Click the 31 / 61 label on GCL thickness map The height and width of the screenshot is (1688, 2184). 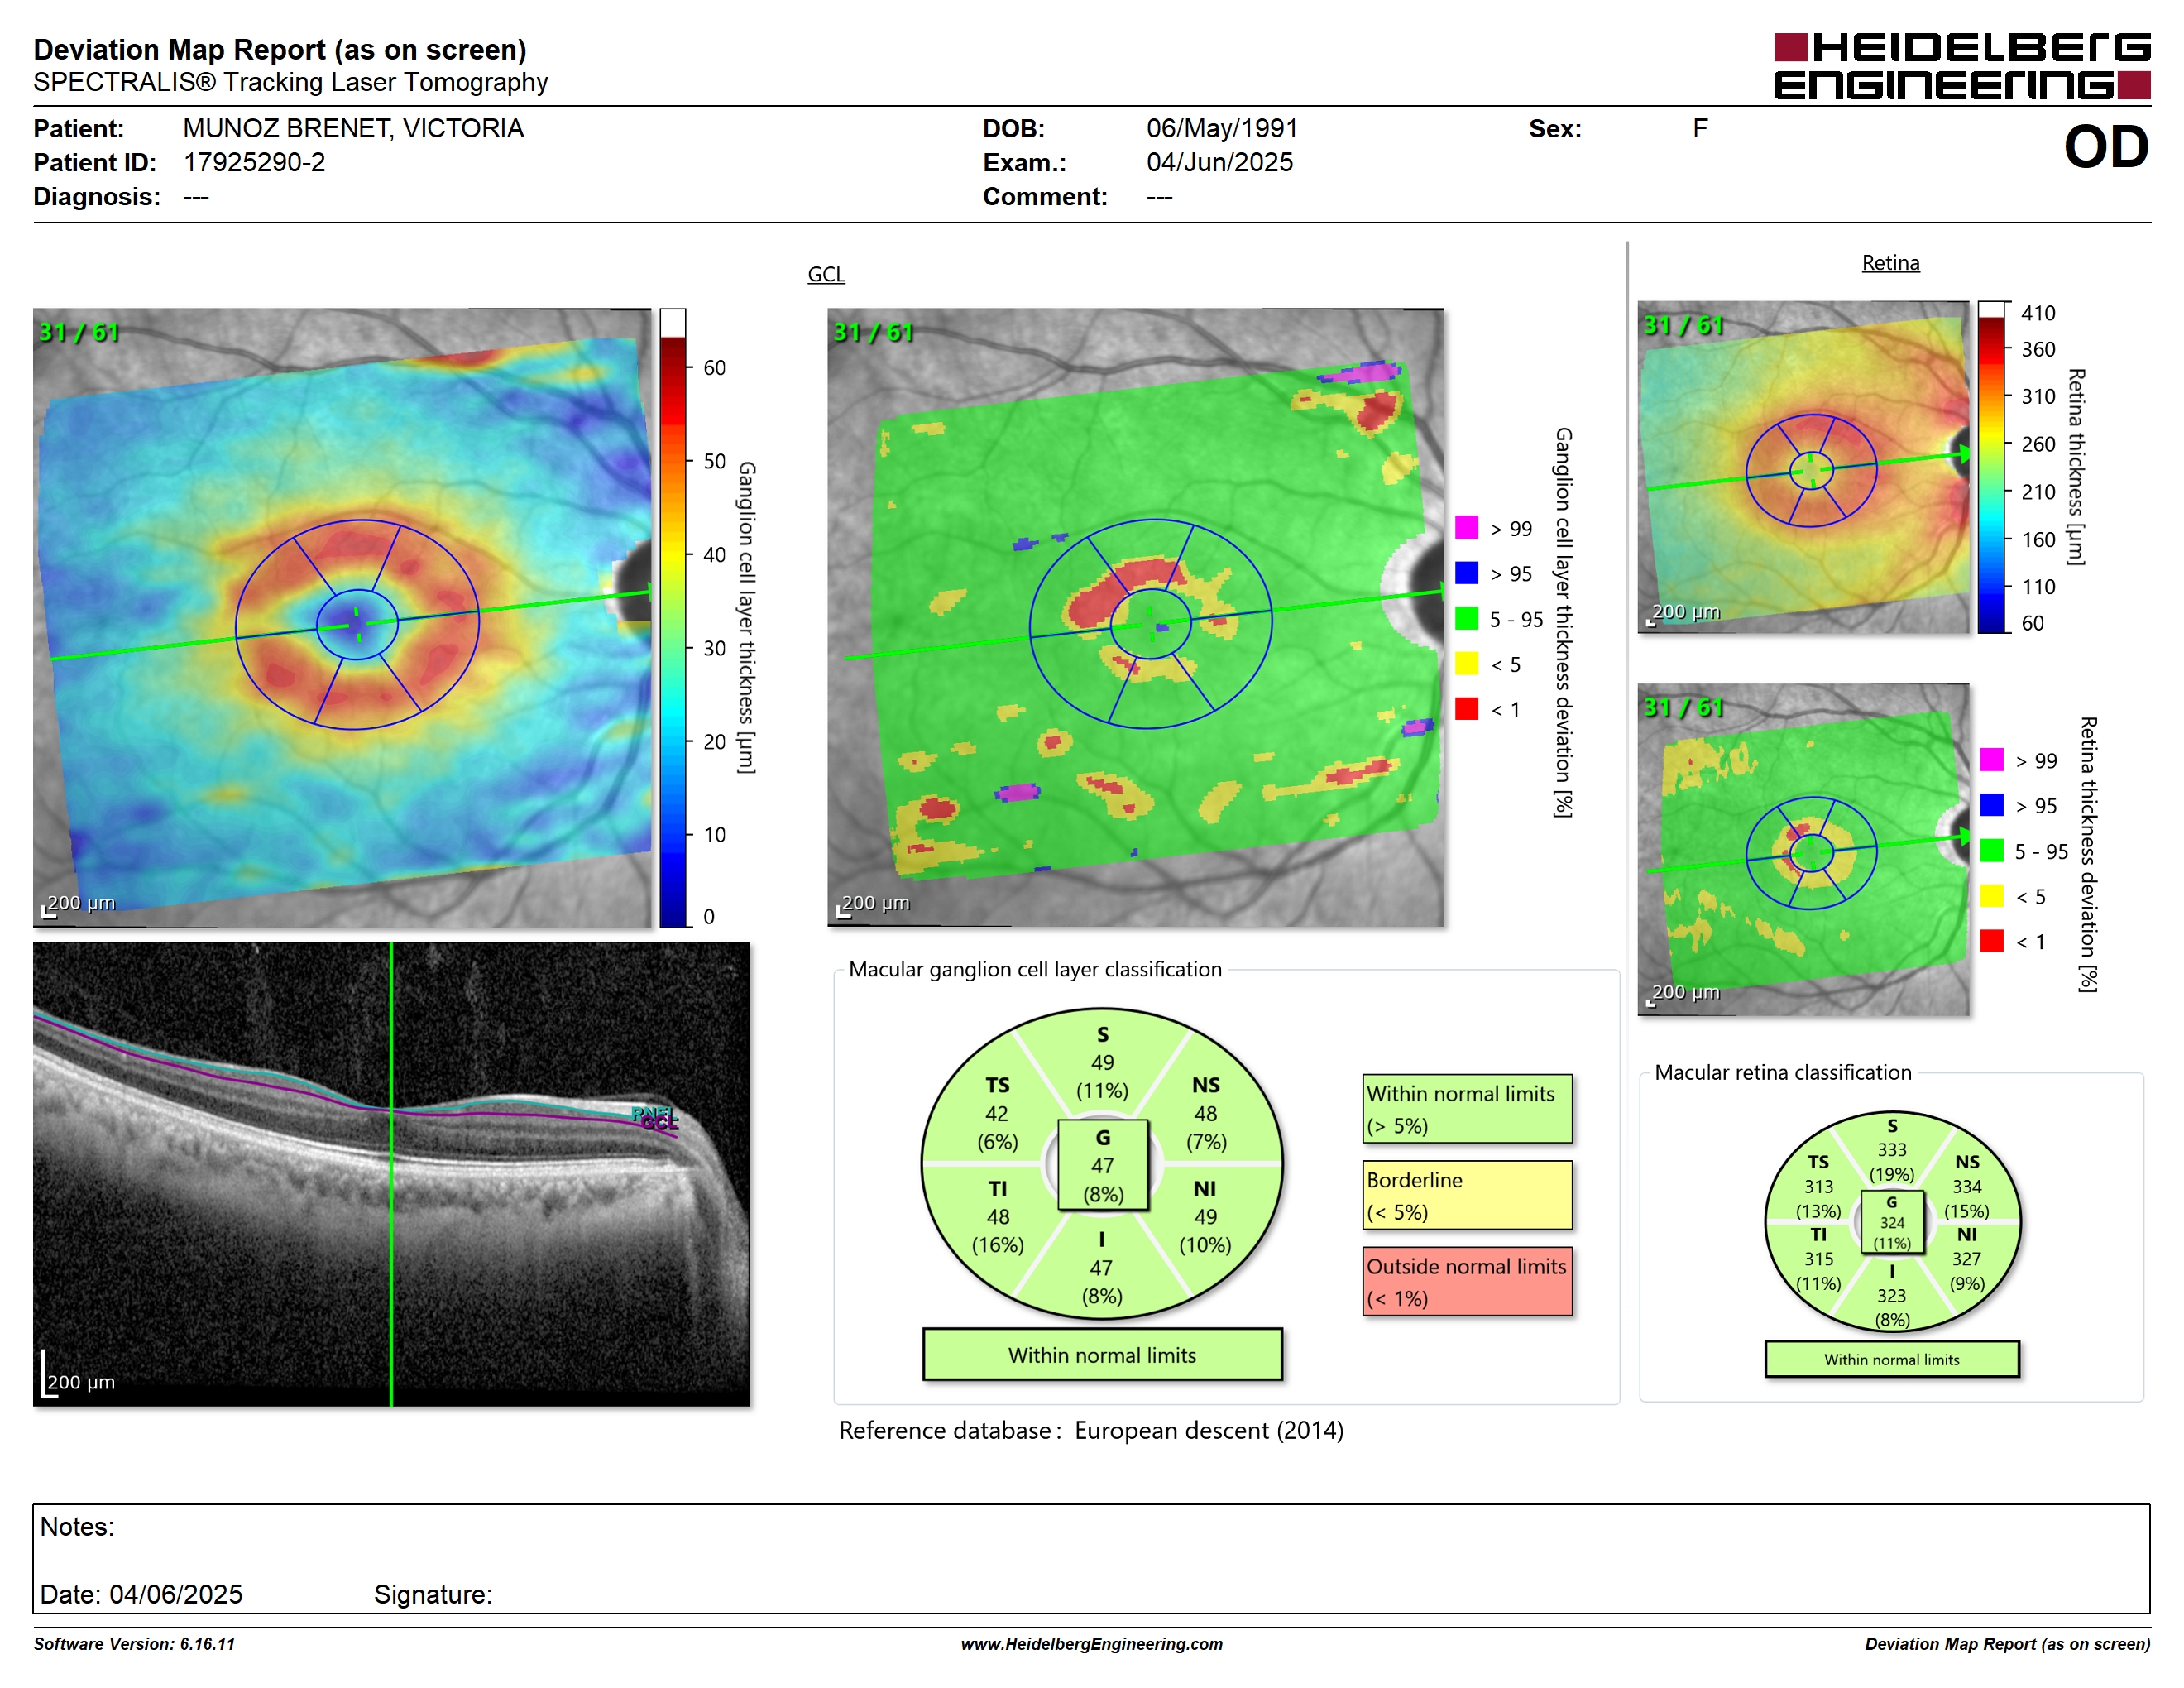[78, 332]
